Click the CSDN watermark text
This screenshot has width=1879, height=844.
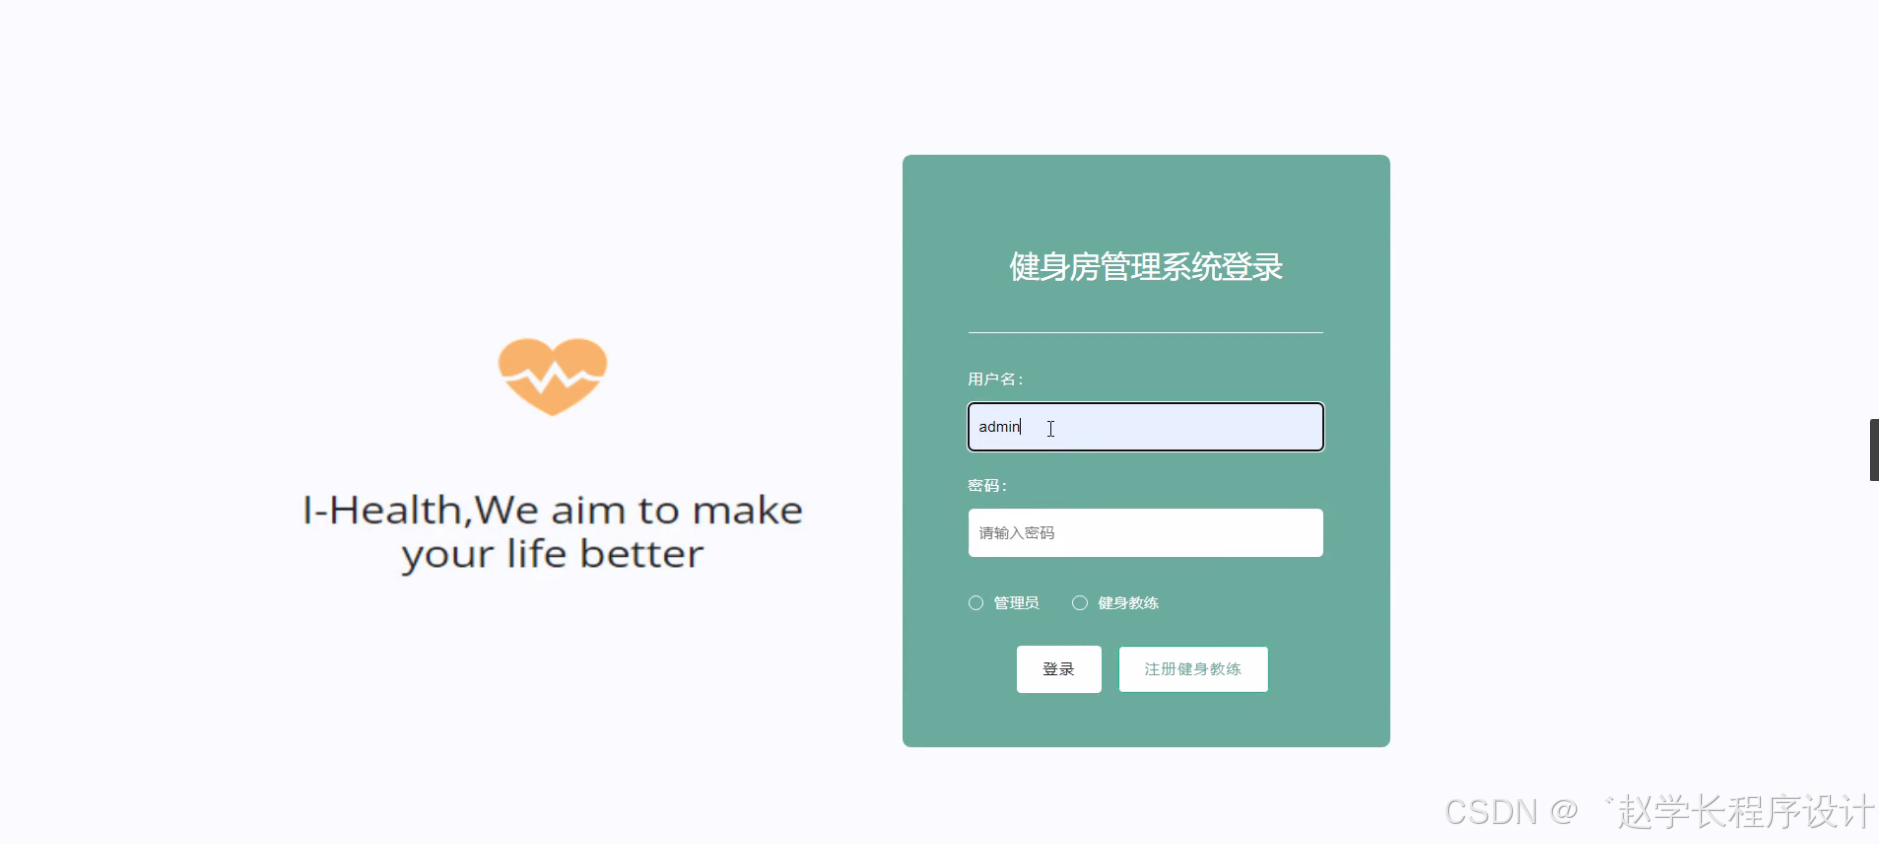pyautogui.click(x=1491, y=812)
